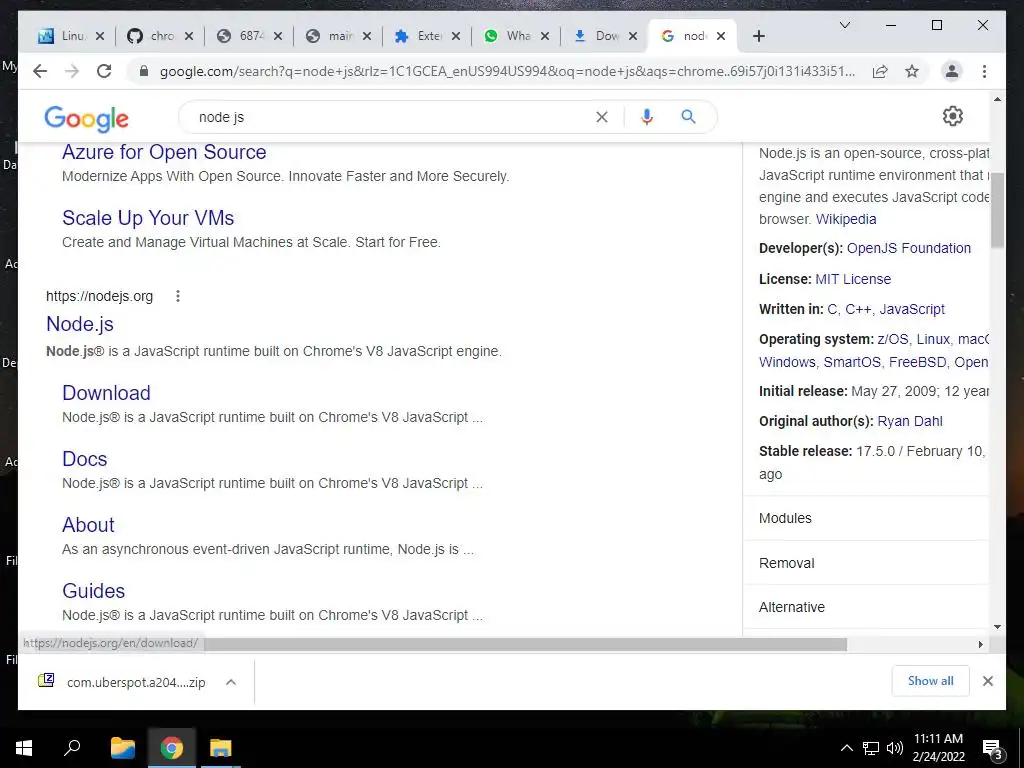The image size is (1024, 768).
Task: Open the volume tray icon
Action: click(x=895, y=748)
